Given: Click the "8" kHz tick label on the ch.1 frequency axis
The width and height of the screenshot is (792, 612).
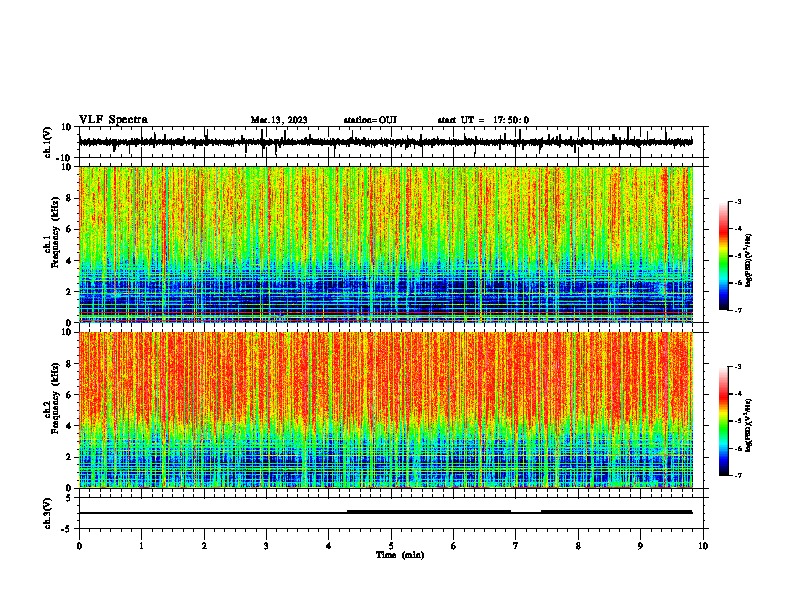Looking at the screenshot, I should point(70,198).
